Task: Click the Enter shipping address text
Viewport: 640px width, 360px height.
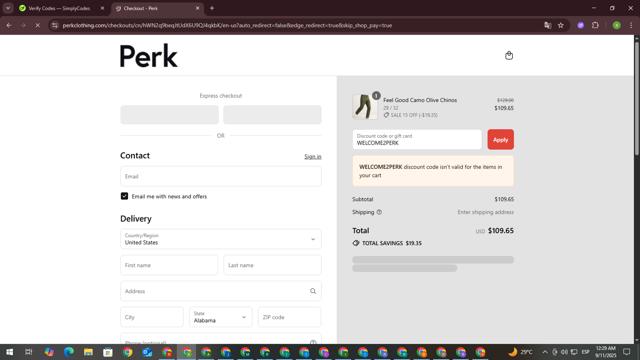Action: [x=485, y=212]
